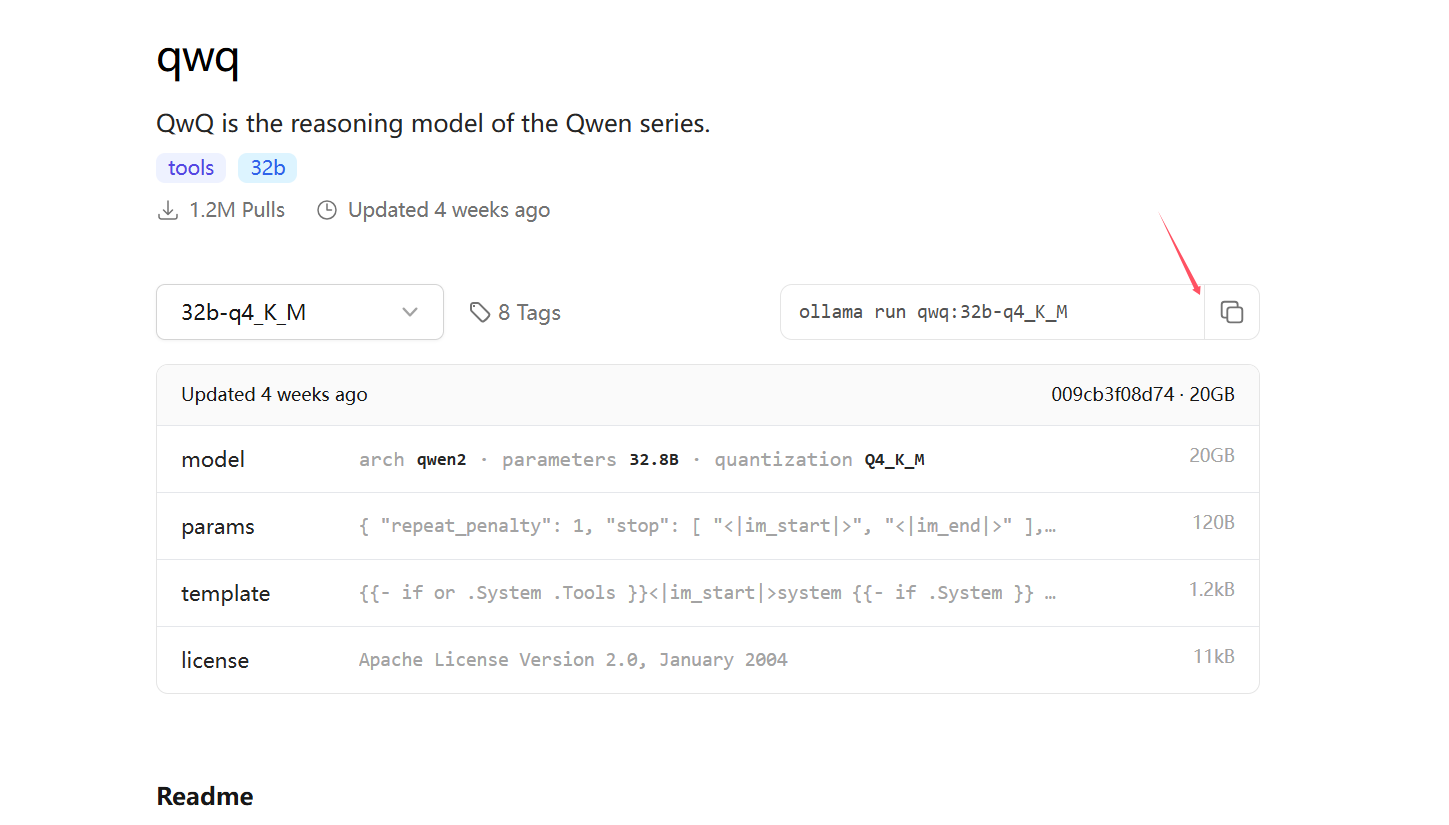The height and width of the screenshot is (825, 1449).
Task: Click the Readme heading
Action: pos(205,796)
